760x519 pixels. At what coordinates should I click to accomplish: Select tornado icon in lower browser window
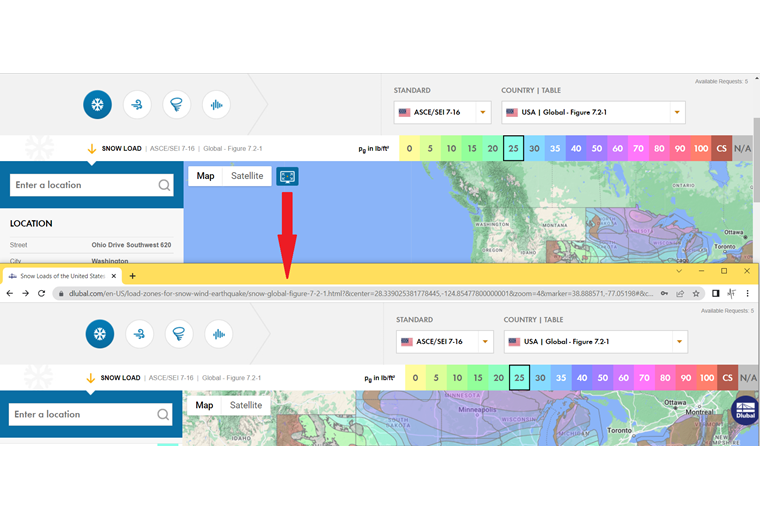click(x=179, y=334)
